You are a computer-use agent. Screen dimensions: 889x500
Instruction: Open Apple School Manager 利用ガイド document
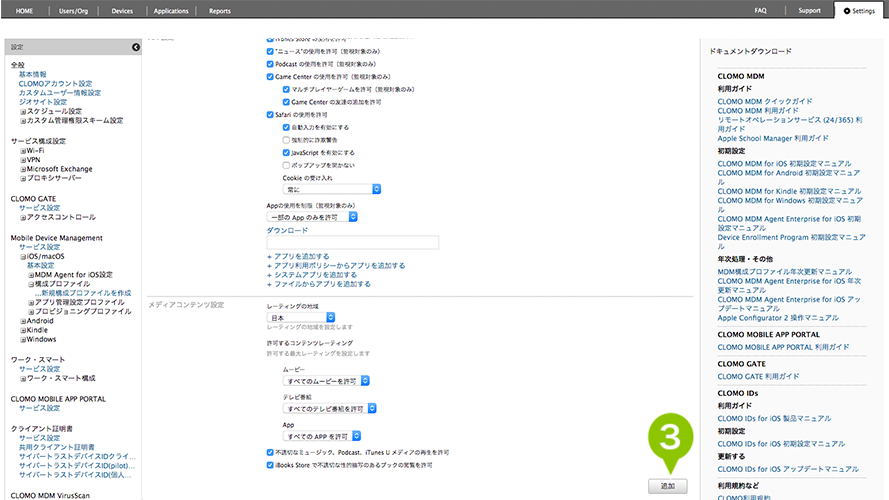(773, 138)
